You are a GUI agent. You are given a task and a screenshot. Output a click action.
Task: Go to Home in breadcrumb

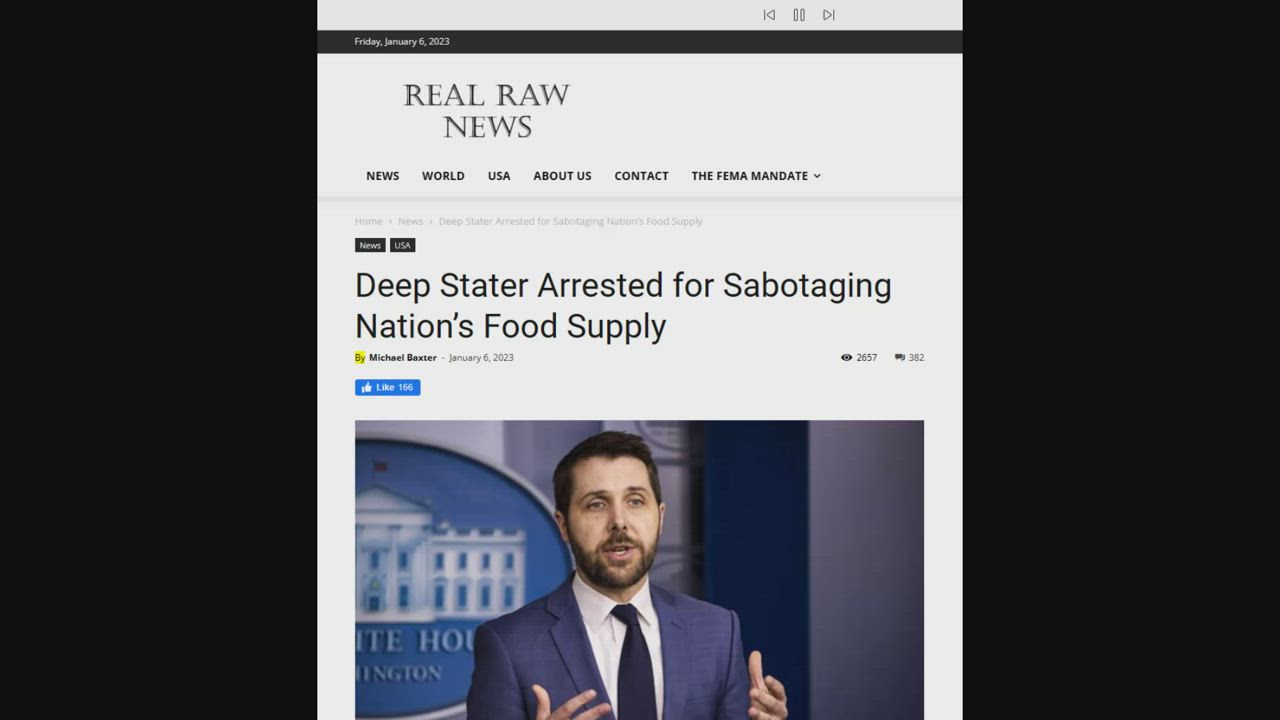pos(368,221)
